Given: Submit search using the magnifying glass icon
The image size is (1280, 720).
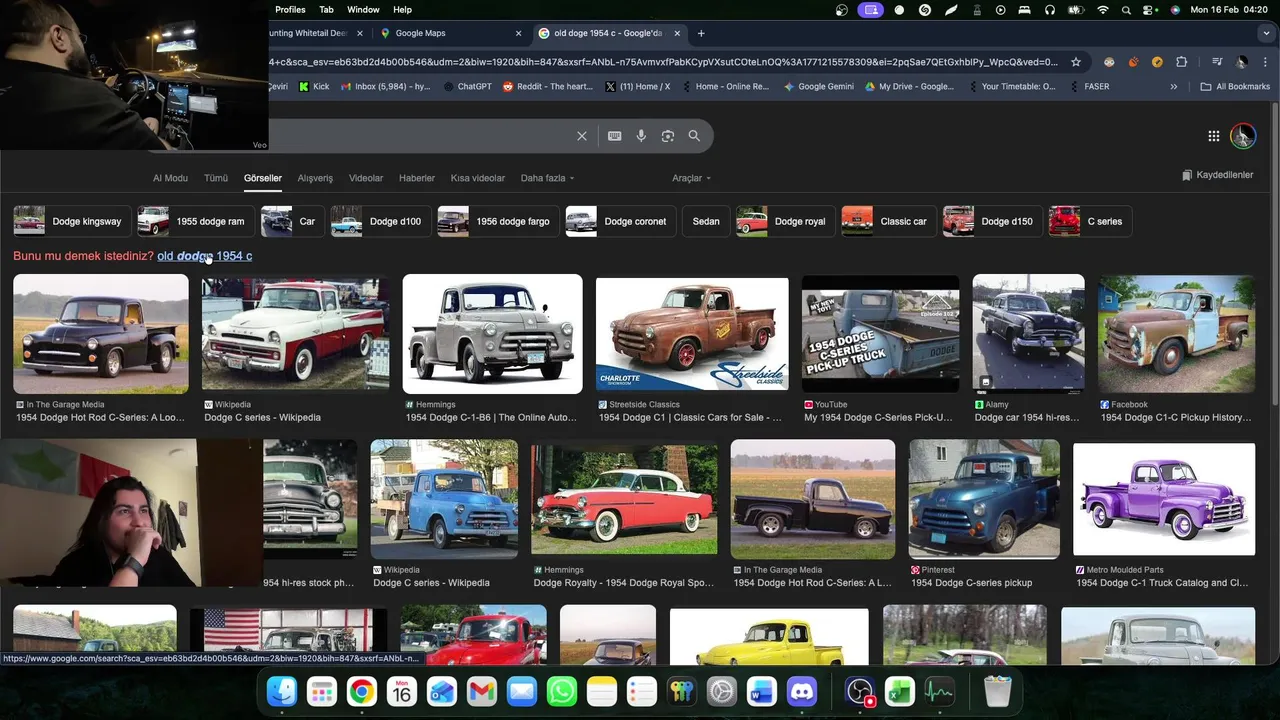Looking at the screenshot, I should tap(694, 136).
